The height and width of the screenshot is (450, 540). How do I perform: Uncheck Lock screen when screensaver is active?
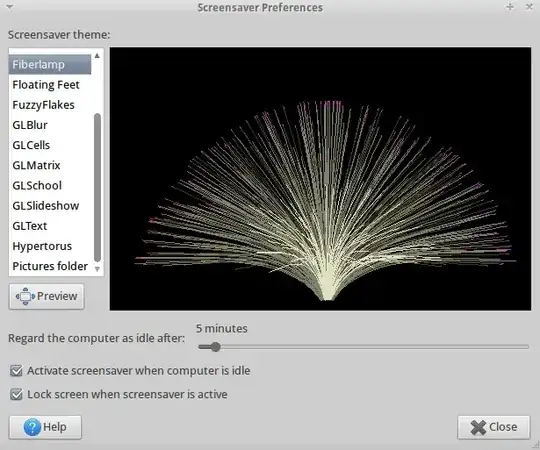[x=16, y=394]
